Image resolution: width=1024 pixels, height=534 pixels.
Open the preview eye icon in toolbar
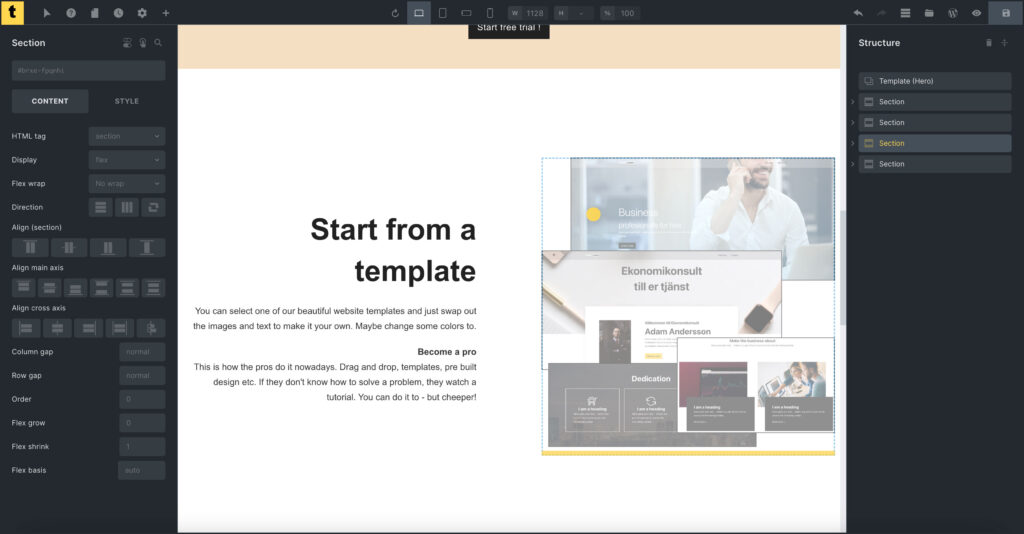[977, 13]
